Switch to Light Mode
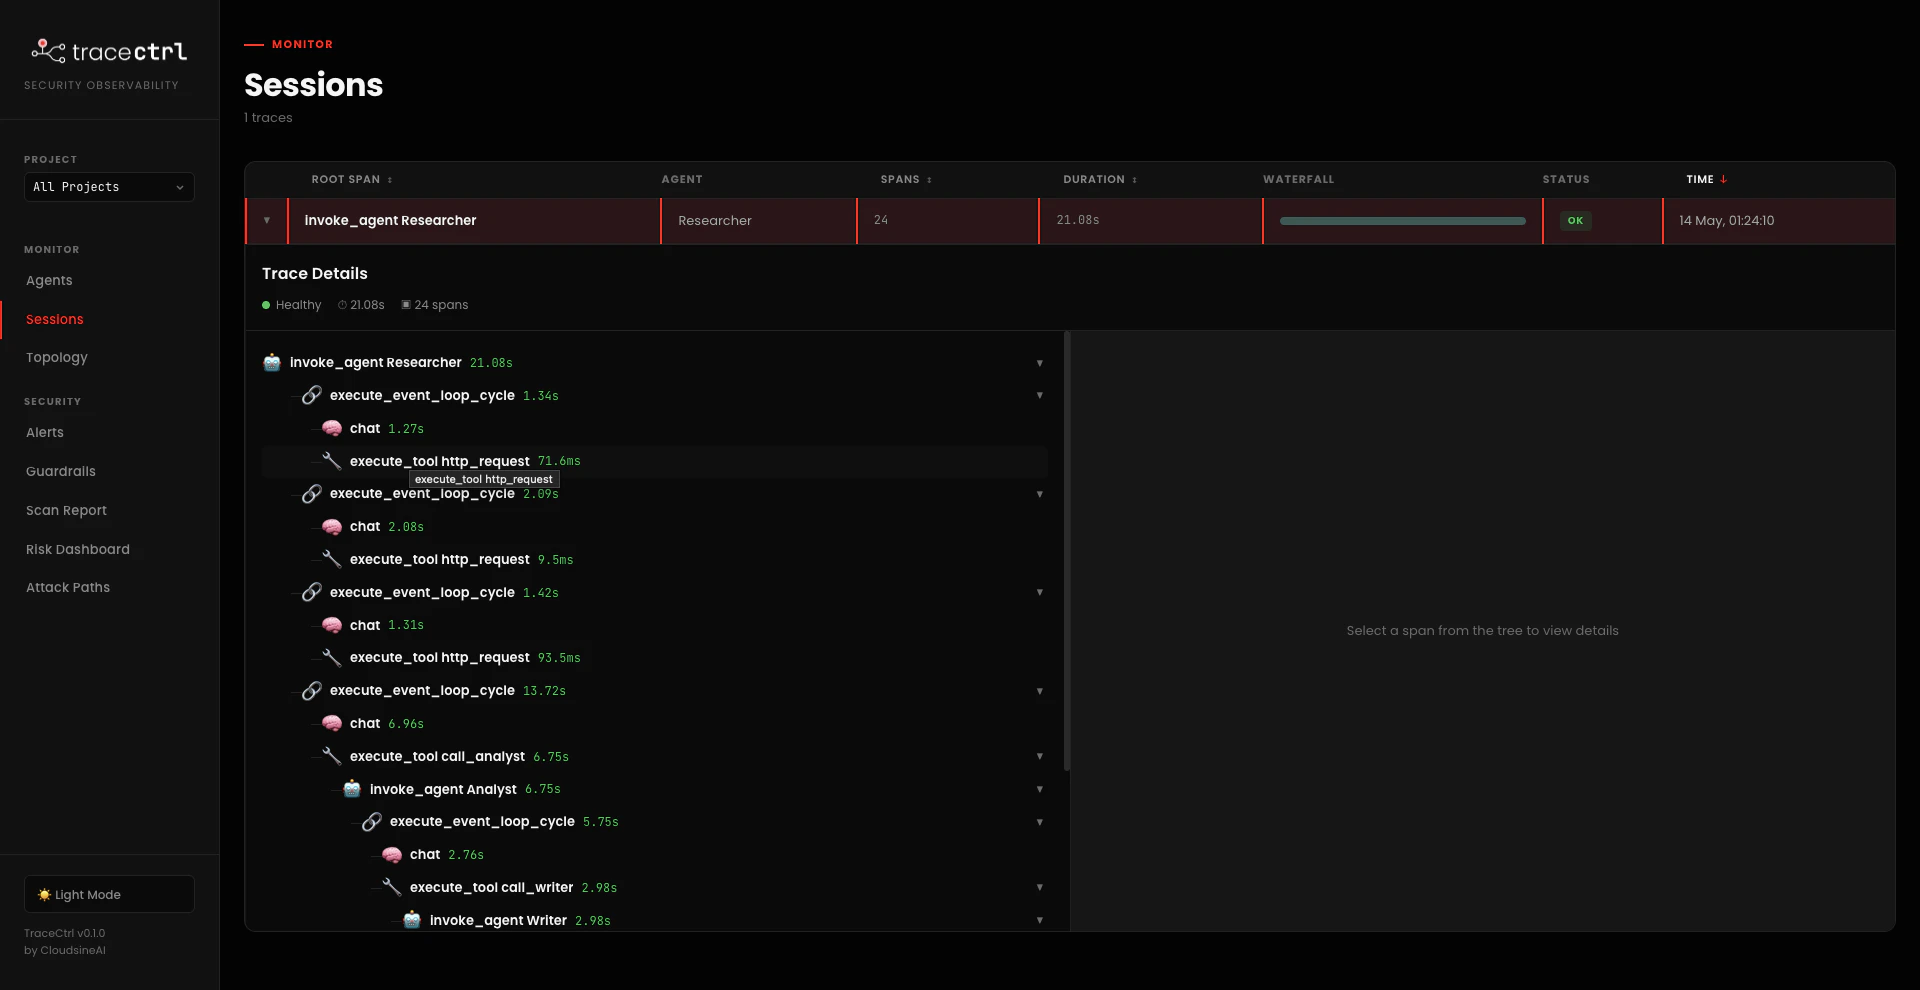The width and height of the screenshot is (1920, 990). 109,894
